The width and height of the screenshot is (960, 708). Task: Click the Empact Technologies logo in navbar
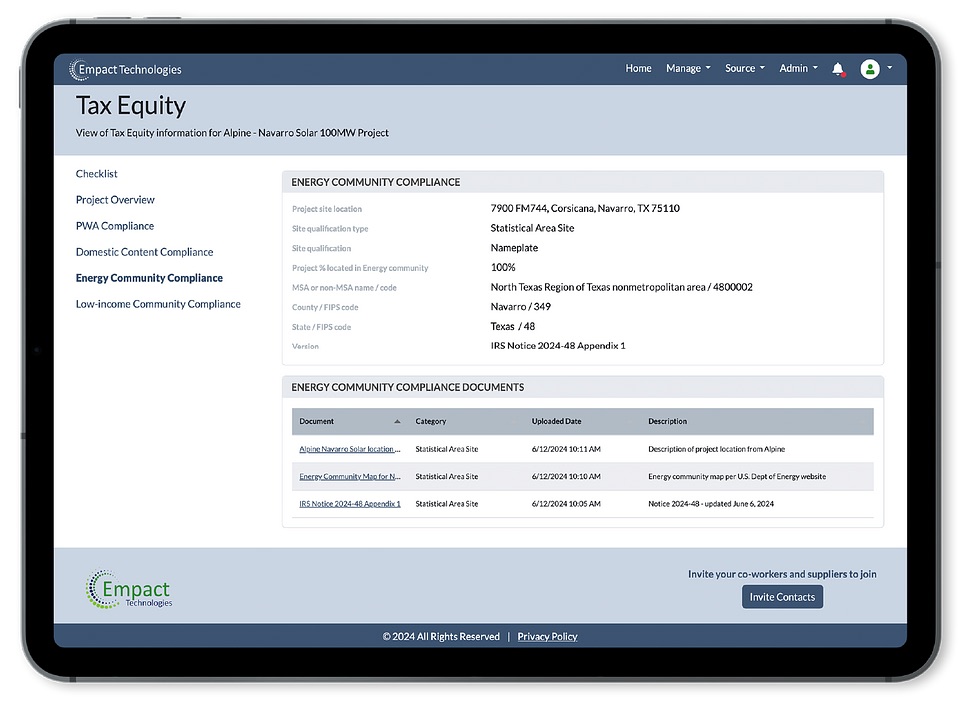tap(125, 69)
